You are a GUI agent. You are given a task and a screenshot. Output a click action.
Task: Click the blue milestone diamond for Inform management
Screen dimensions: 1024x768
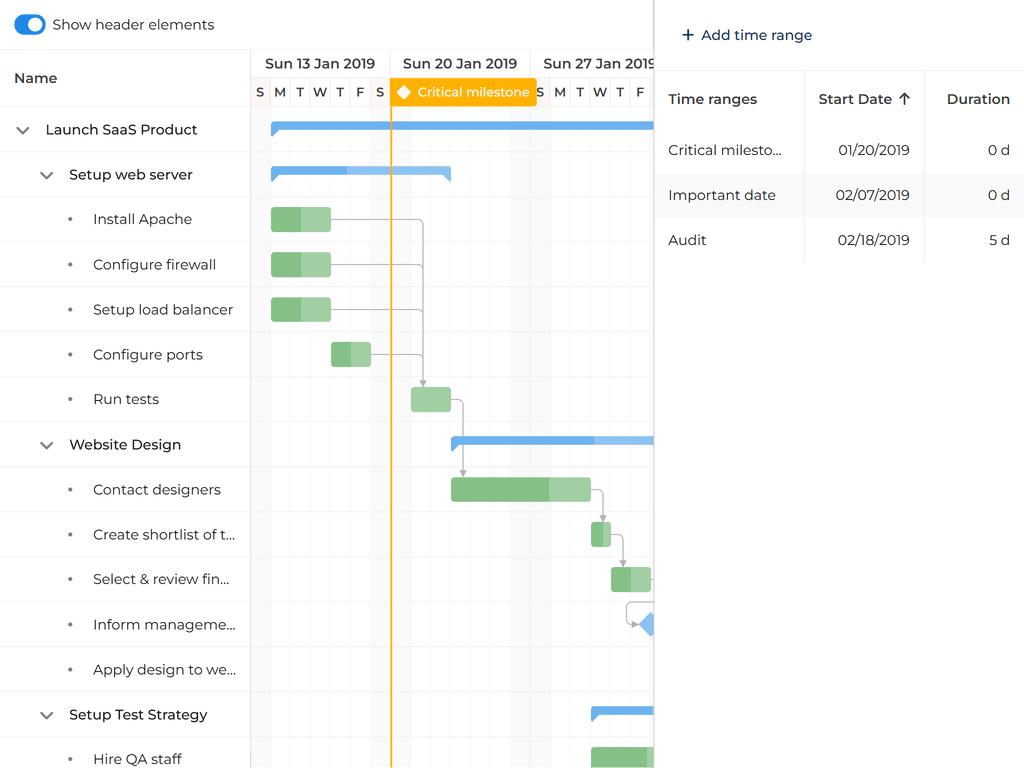pyautogui.click(x=648, y=625)
